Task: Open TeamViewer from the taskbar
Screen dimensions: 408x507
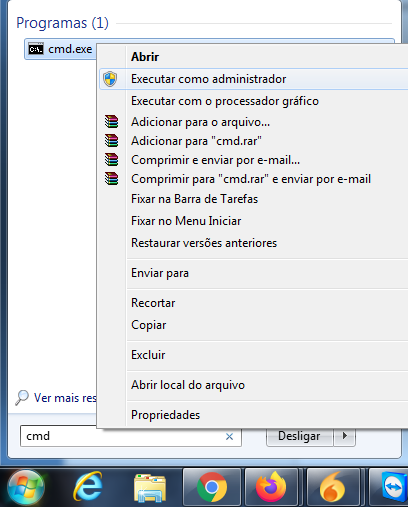Action: 393,487
